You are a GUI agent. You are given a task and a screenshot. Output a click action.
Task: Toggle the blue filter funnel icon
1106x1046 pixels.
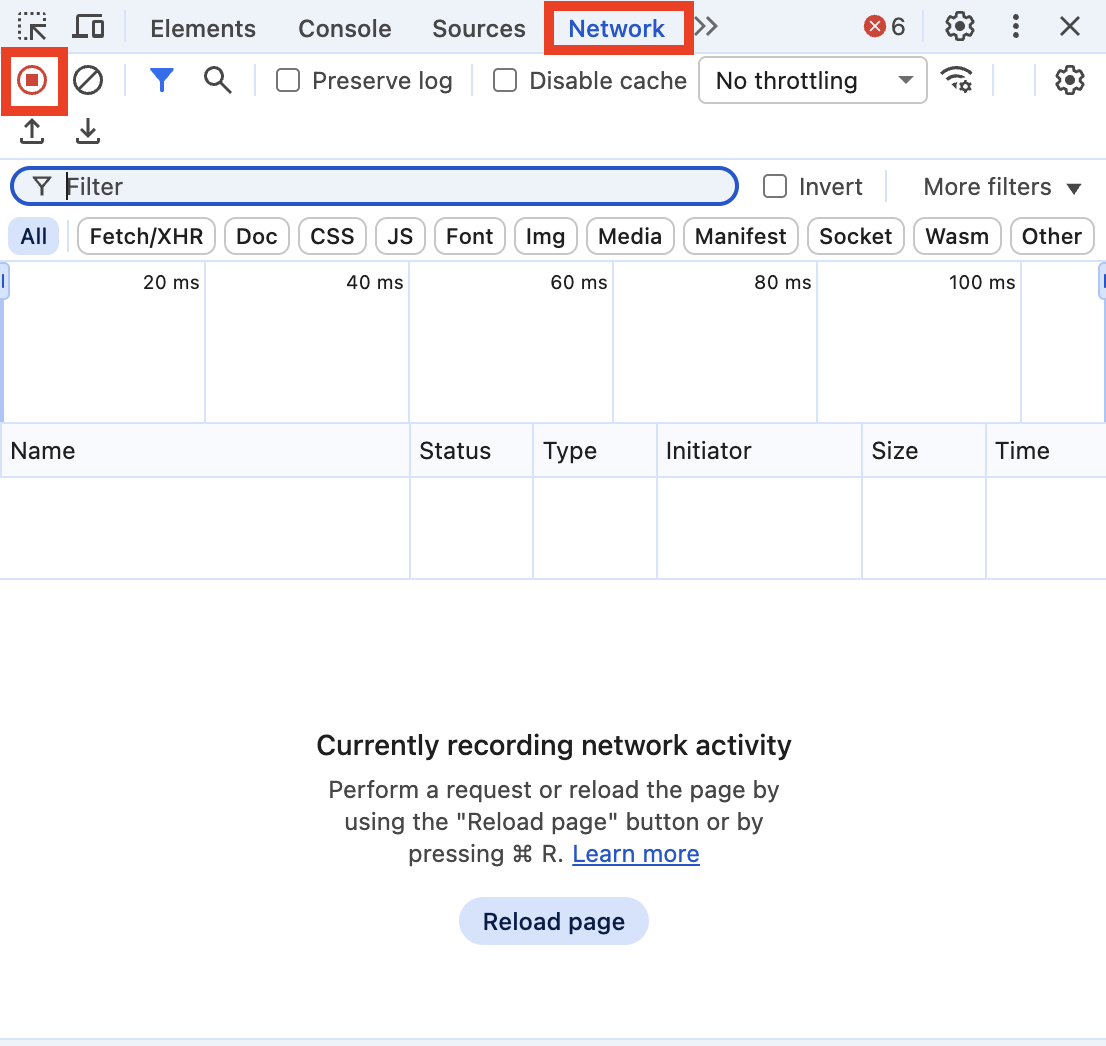click(162, 80)
